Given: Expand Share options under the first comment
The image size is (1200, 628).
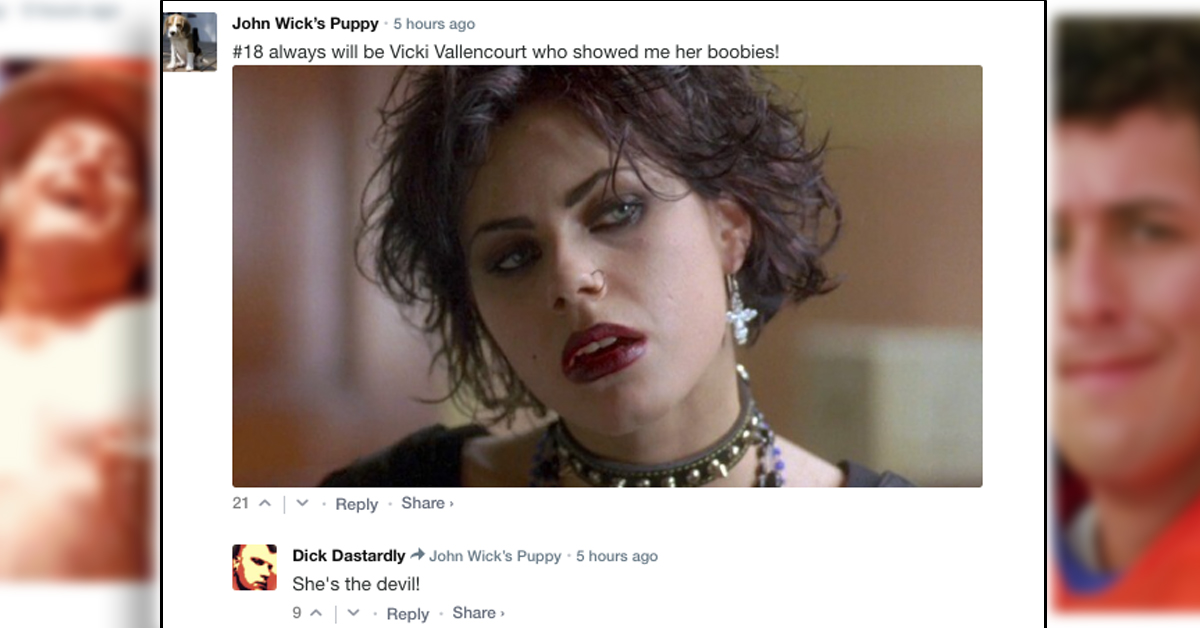Looking at the screenshot, I should 427,503.
